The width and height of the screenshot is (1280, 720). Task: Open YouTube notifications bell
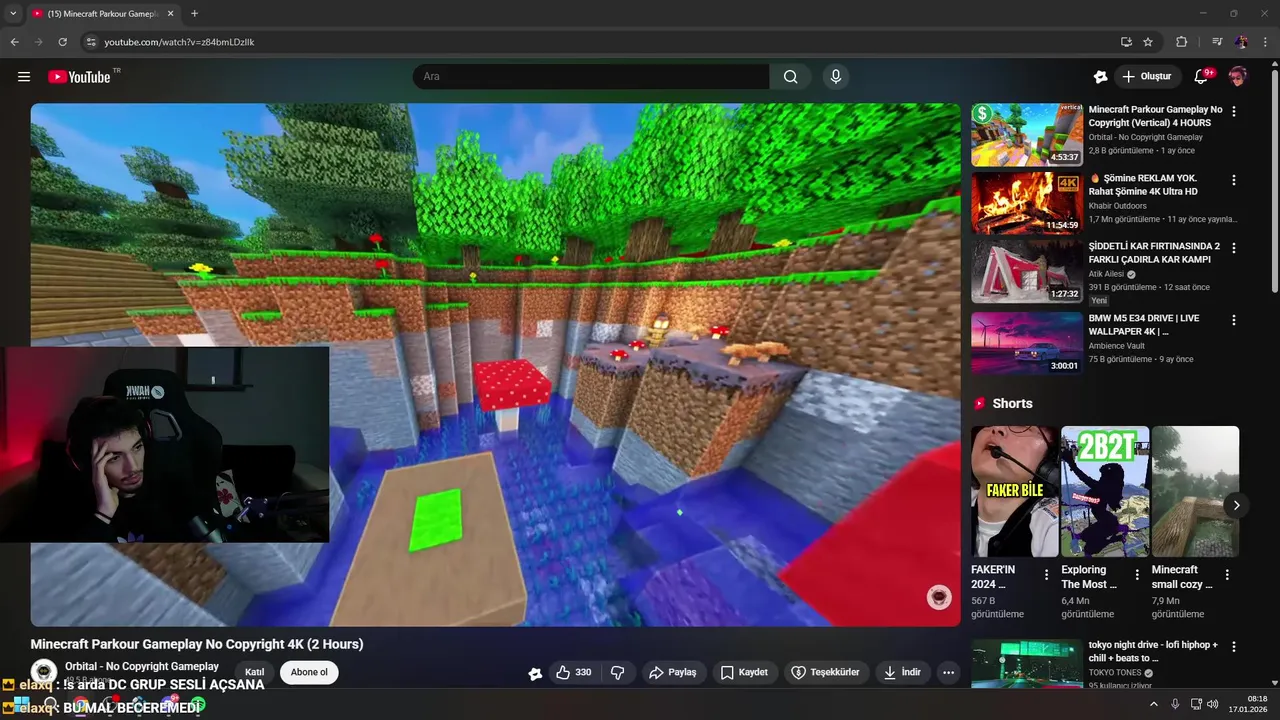(1202, 77)
